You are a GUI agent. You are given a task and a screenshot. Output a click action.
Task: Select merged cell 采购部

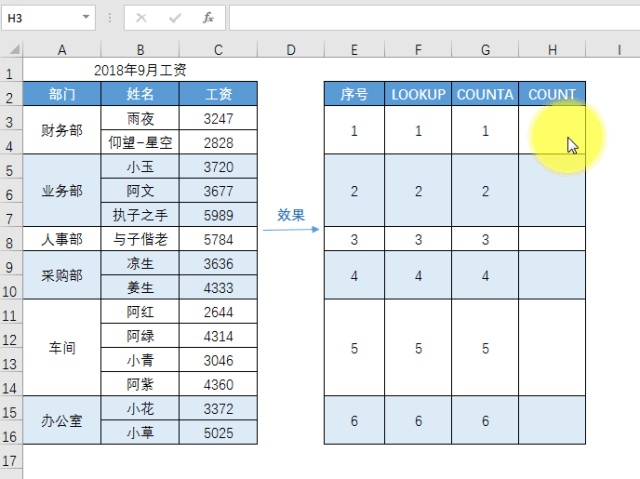tap(62, 275)
